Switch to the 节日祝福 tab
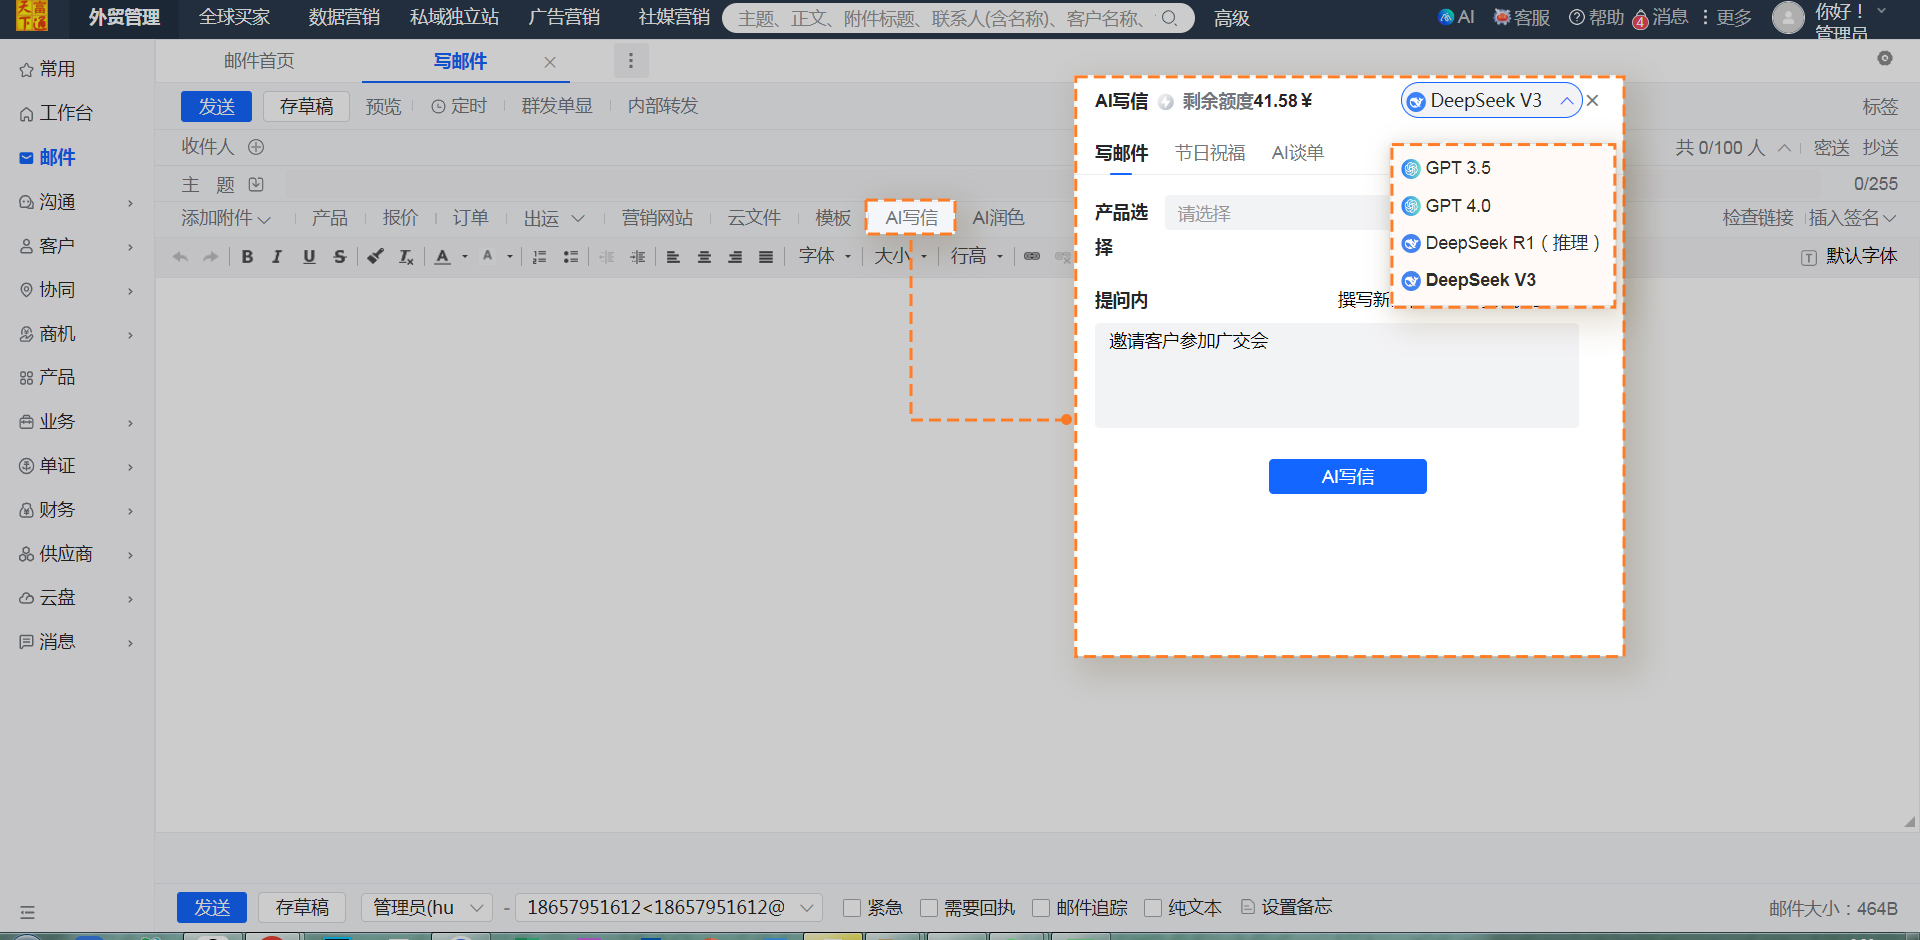This screenshot has width=1920, height=940. pos(1209,153)
